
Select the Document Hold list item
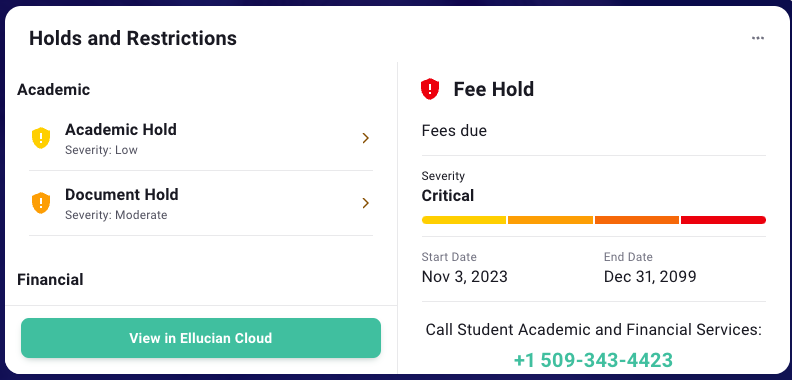(x=201, y=204)
